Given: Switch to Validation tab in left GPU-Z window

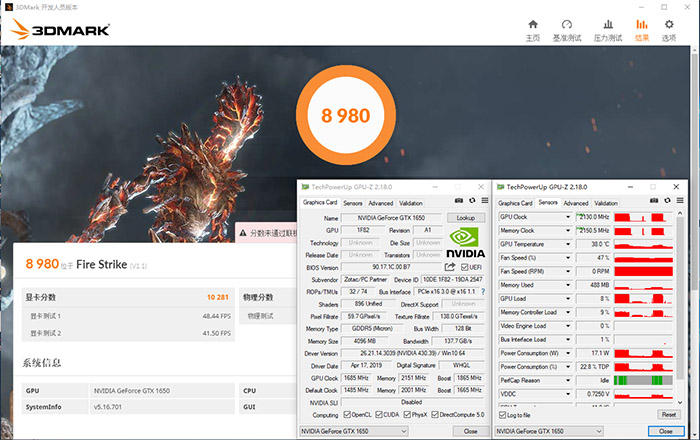Looking at the screenshot, I should (x=411, y=203).
